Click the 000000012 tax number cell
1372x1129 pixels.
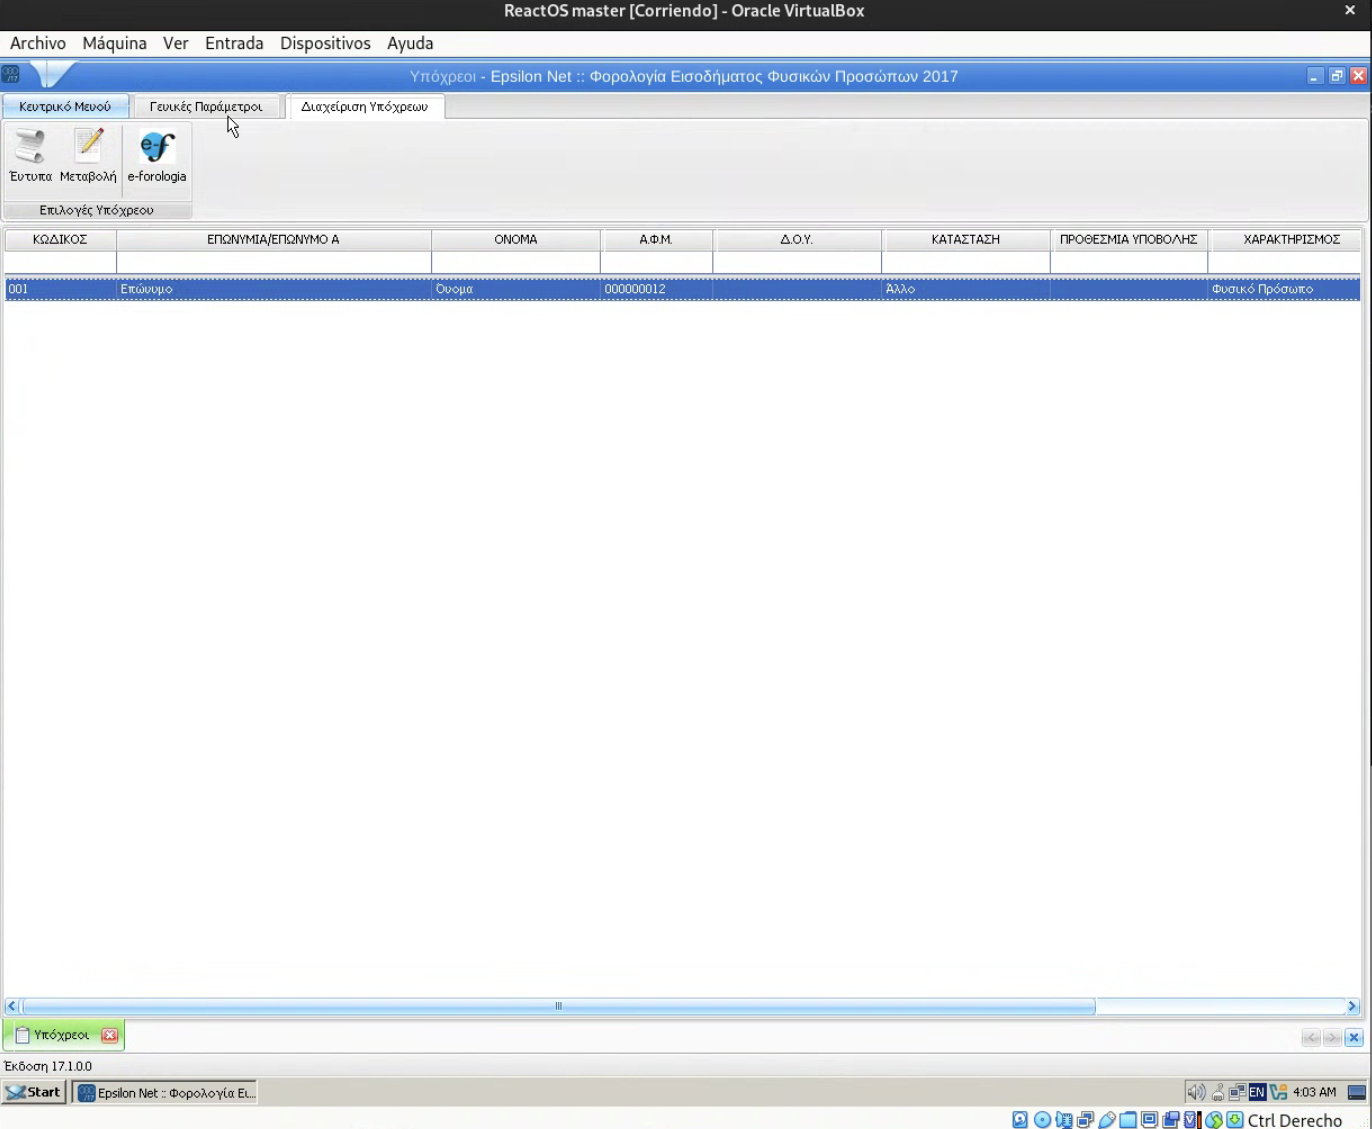coord(656,289)
